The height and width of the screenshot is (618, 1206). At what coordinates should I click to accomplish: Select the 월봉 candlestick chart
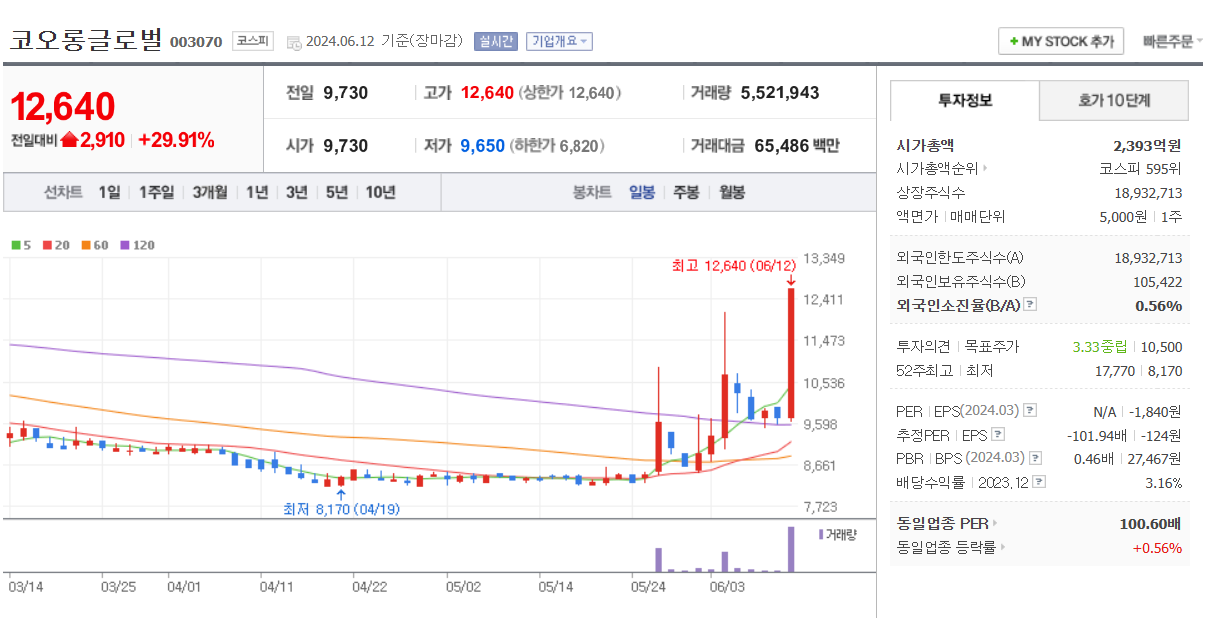[x=732, y=192]
